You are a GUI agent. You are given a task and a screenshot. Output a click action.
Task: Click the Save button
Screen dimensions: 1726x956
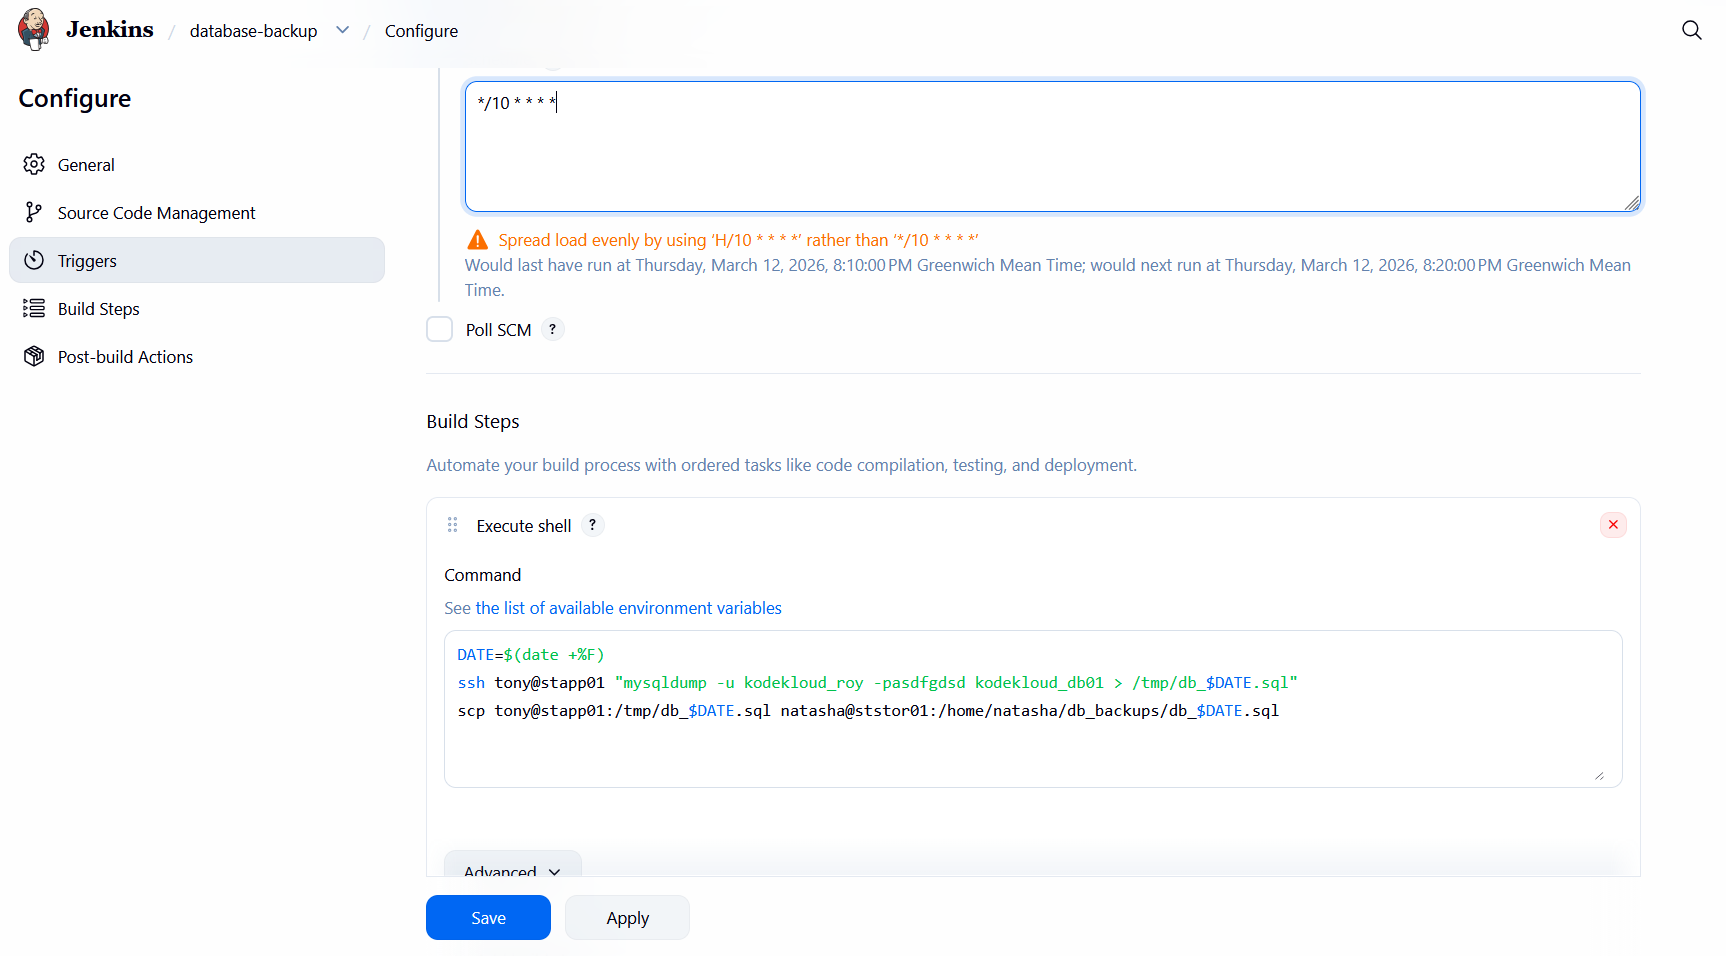pyautogui.click(x=488, y=917)
